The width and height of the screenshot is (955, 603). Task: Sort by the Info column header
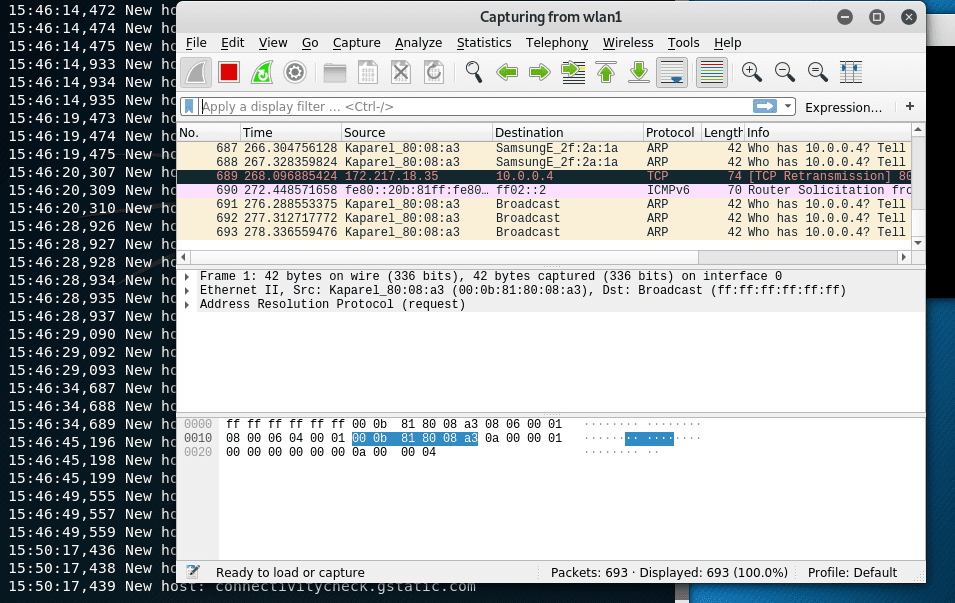[827, 132]
